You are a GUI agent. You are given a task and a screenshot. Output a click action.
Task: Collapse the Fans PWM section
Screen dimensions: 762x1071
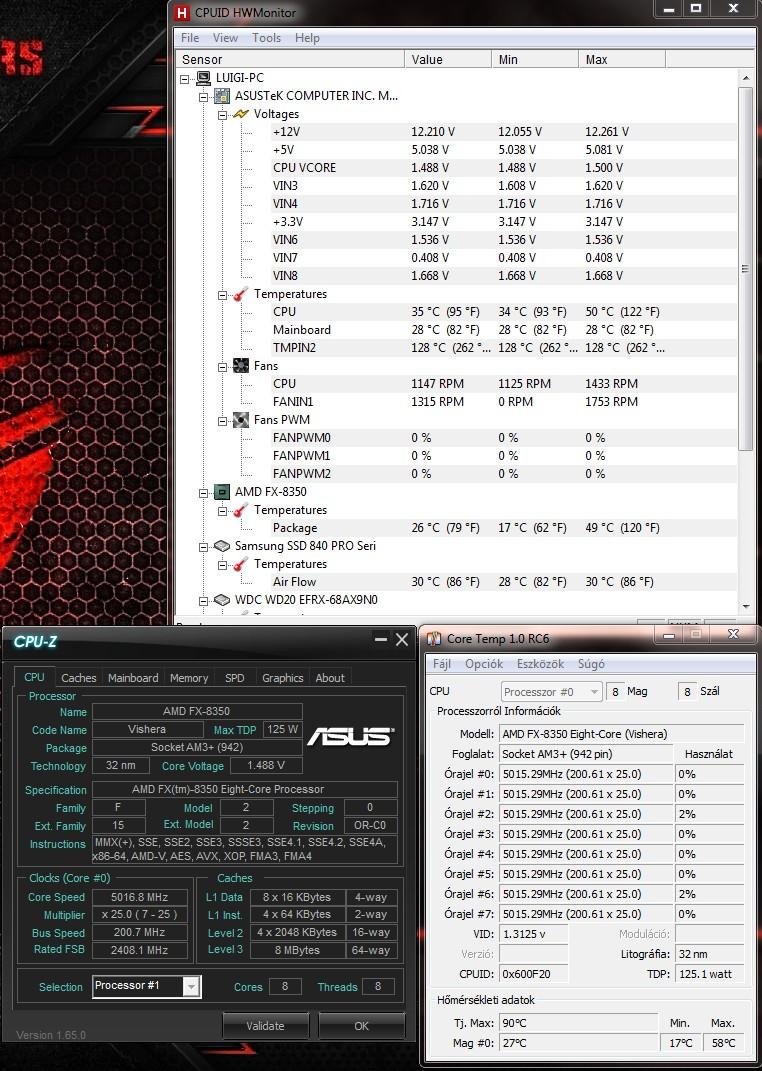coord(222,420)
